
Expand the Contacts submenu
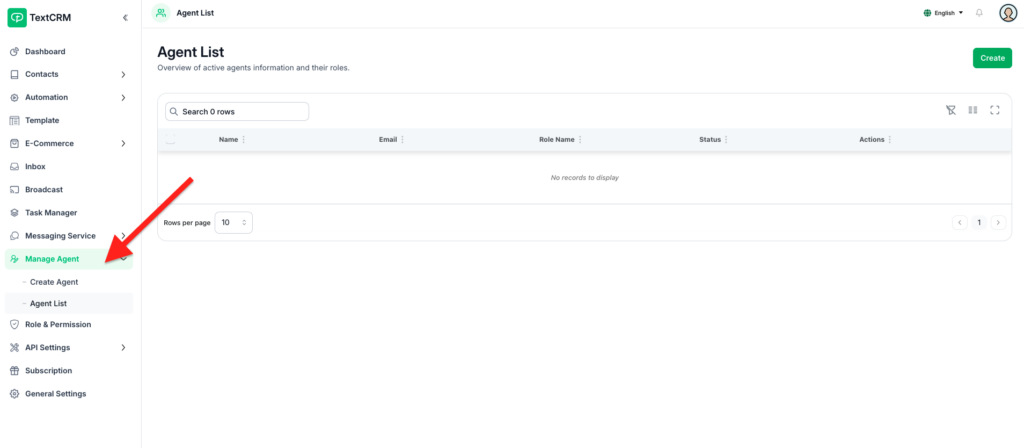123,75
